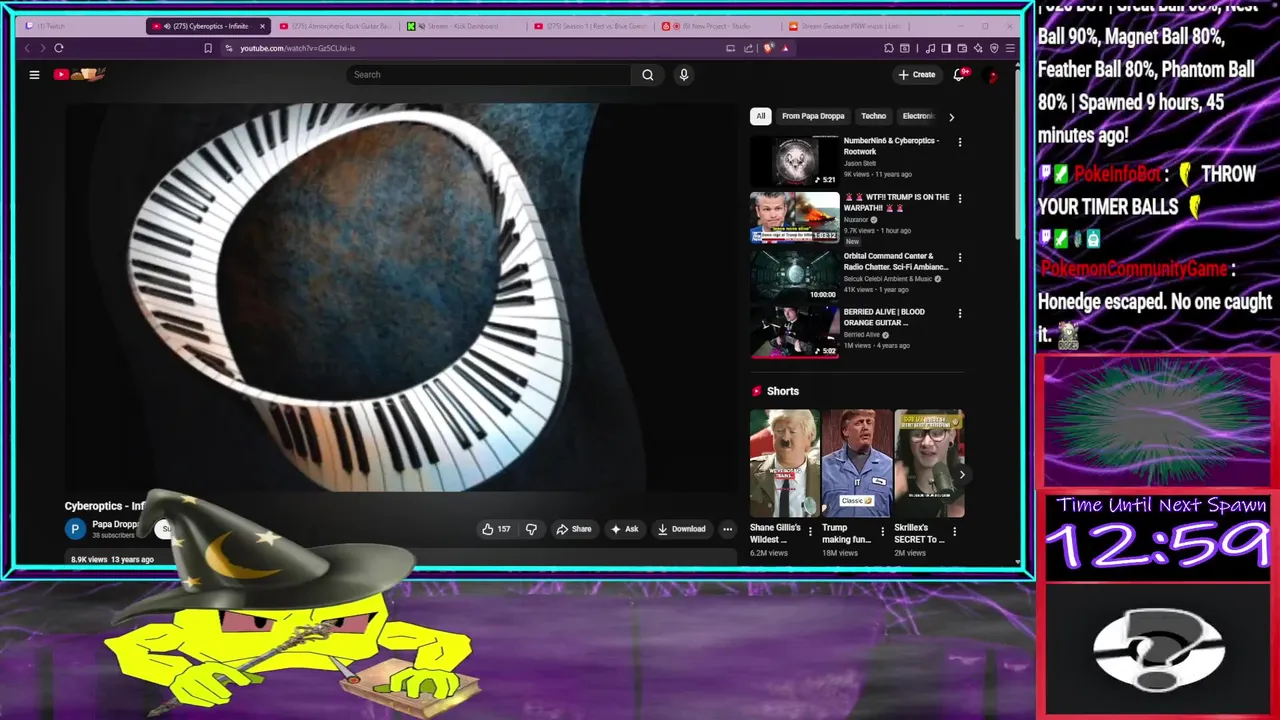Open Orbital Command Center video thumbnail
The height and width of the screenshot is (720, 1280).
point(795,275)
